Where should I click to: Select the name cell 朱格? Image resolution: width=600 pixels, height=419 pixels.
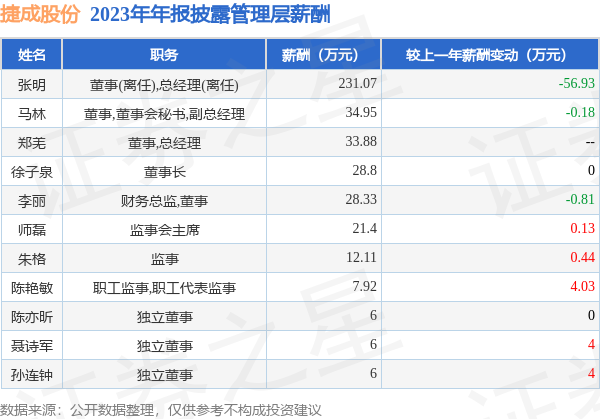tap(31, 259)
